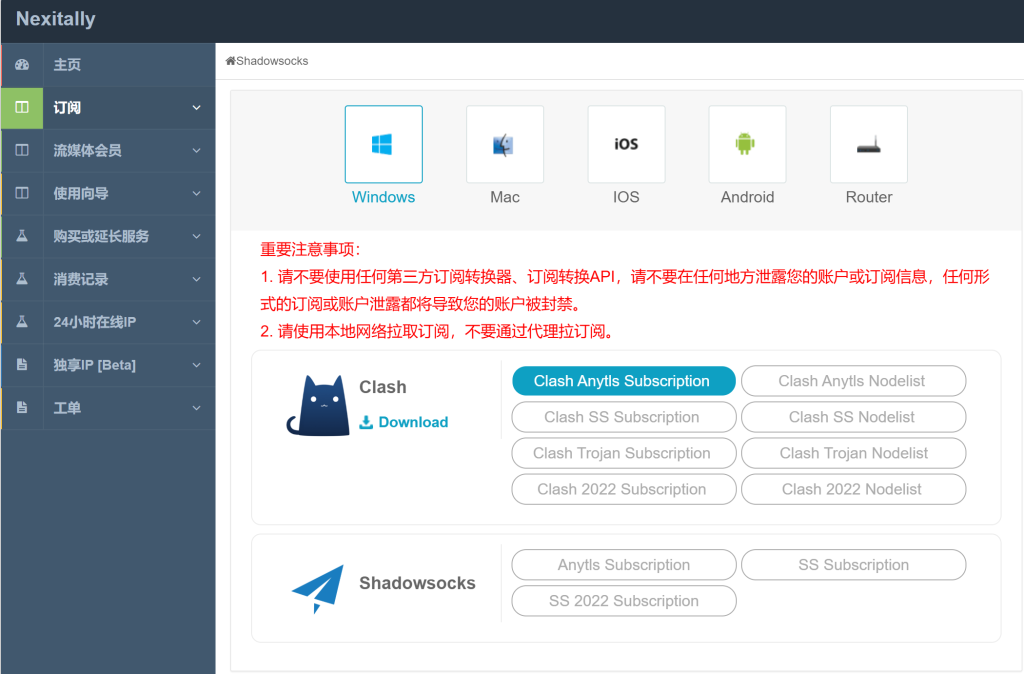This screenshot has width=1024, height=674.
Task: Click the Nexitally site title
Action: pyautogui.click(x=56, y=19)
